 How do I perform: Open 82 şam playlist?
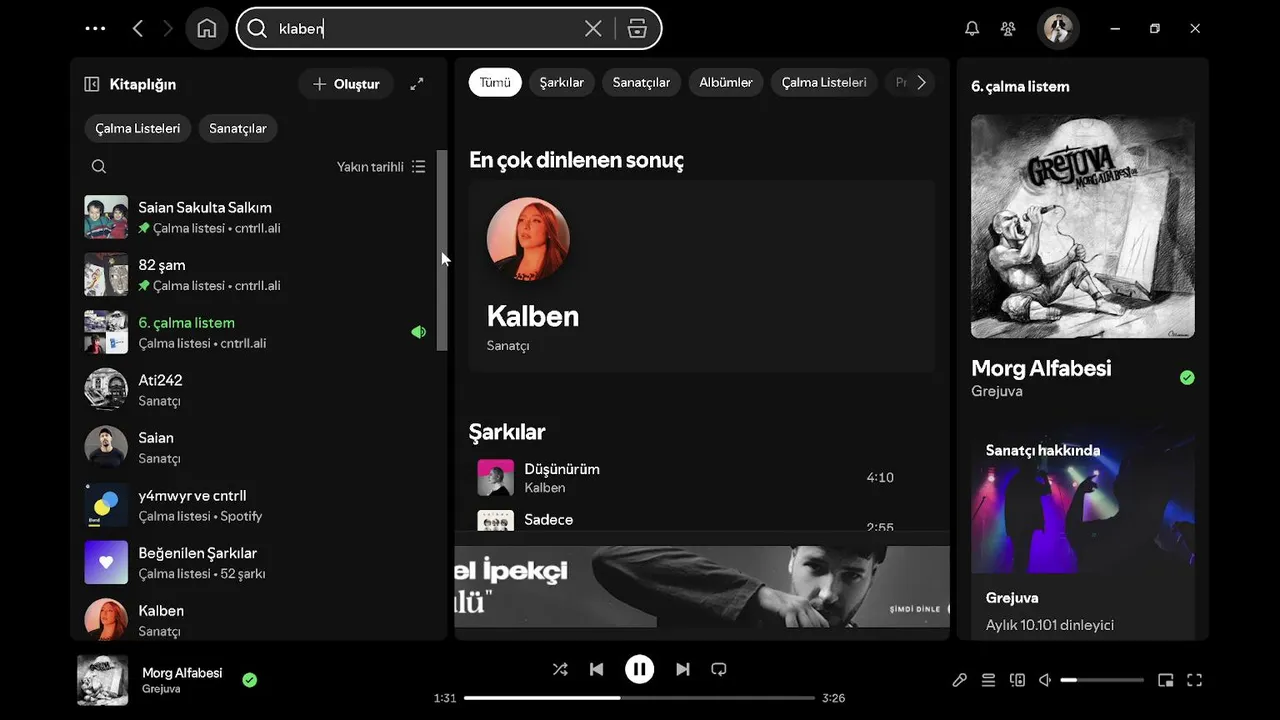click(256, 275)
